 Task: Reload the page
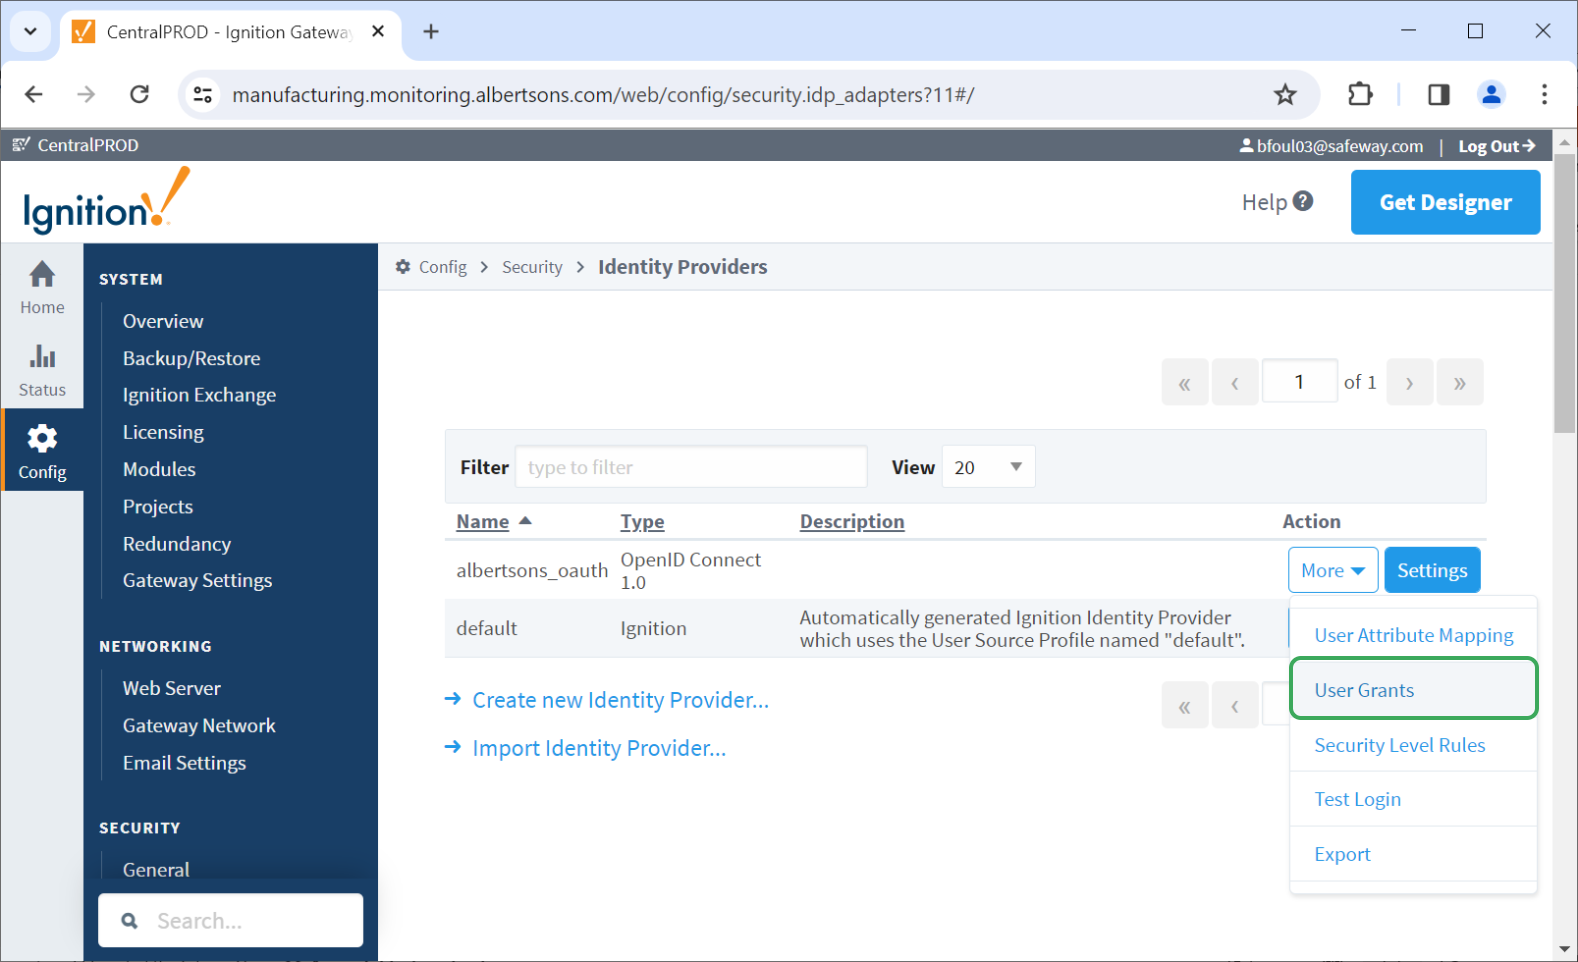[x=139, y=94]
